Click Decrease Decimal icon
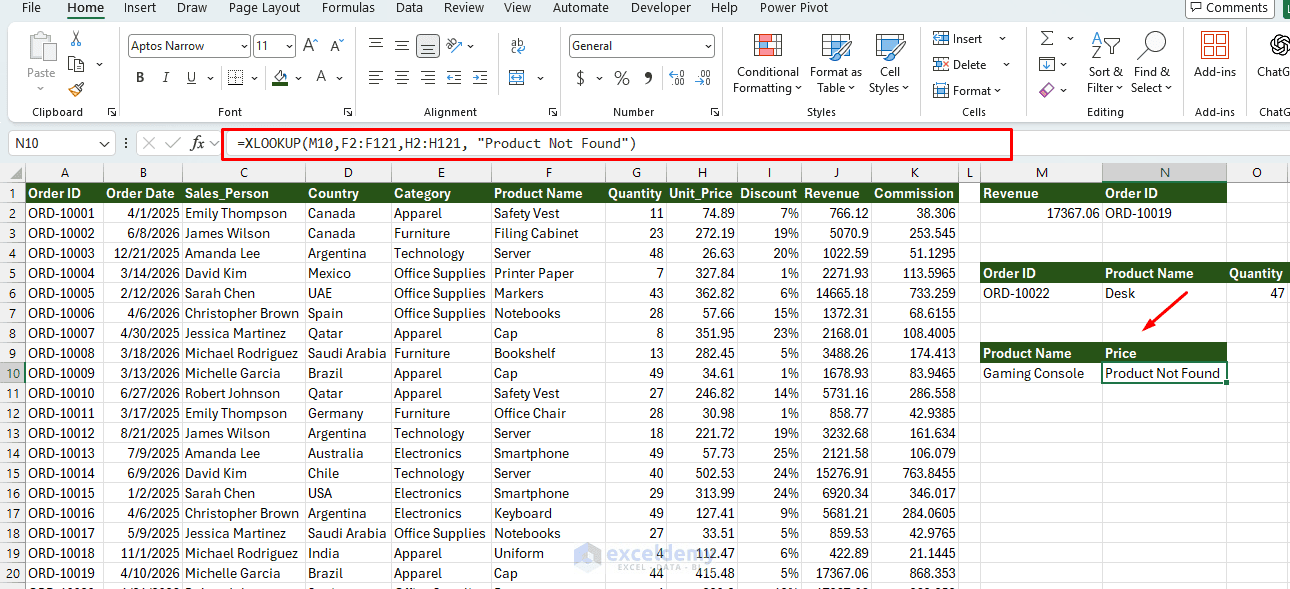1290x589 pixels. click(x=704, y=78)
